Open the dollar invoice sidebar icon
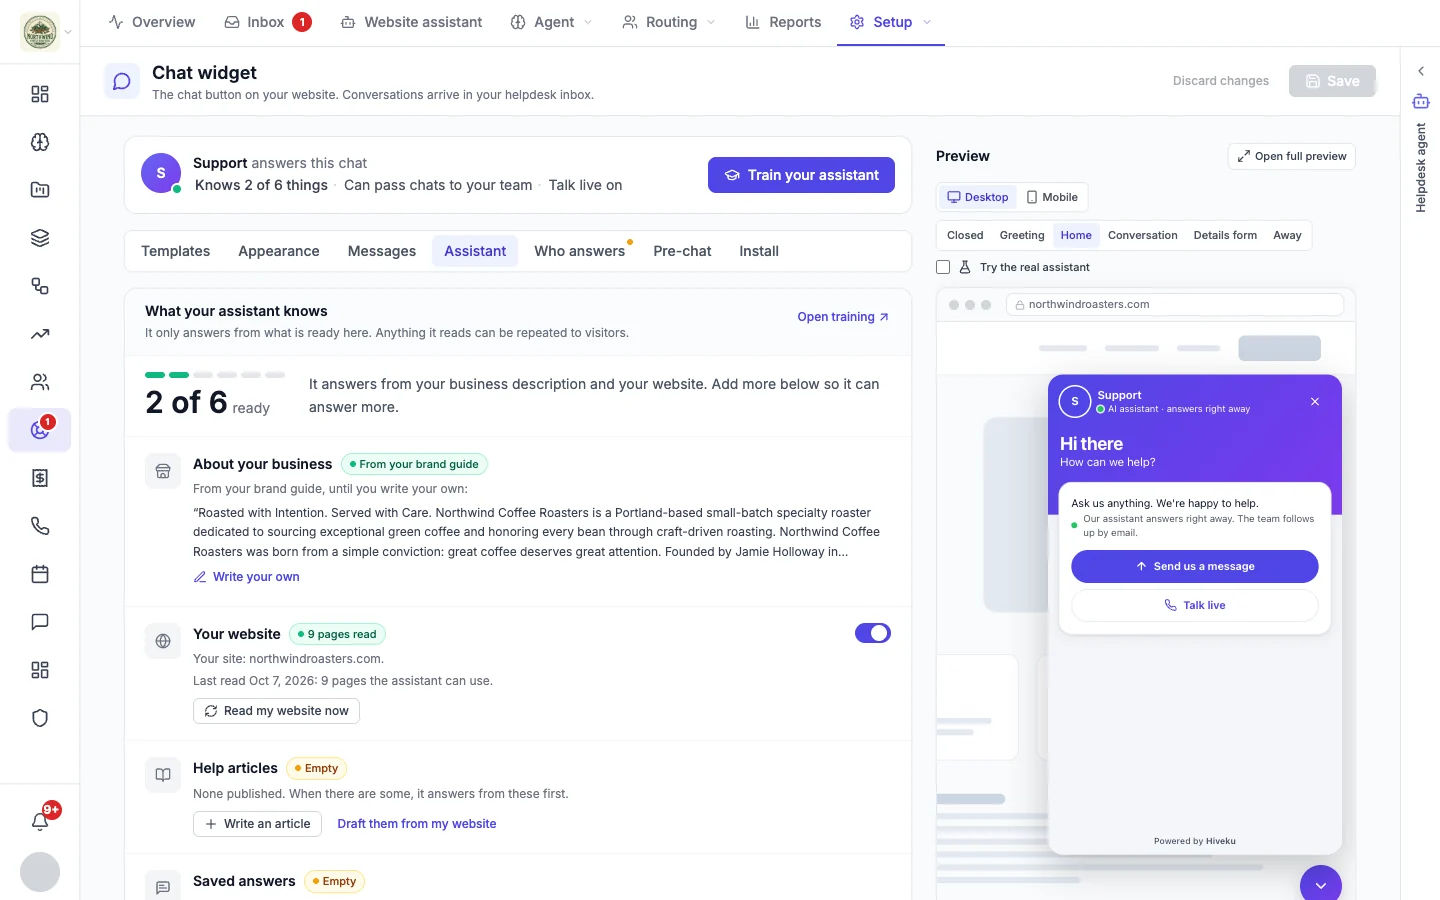Image resolution: width=1440 pixels, height=900 pixels. [x=40, y=478]
